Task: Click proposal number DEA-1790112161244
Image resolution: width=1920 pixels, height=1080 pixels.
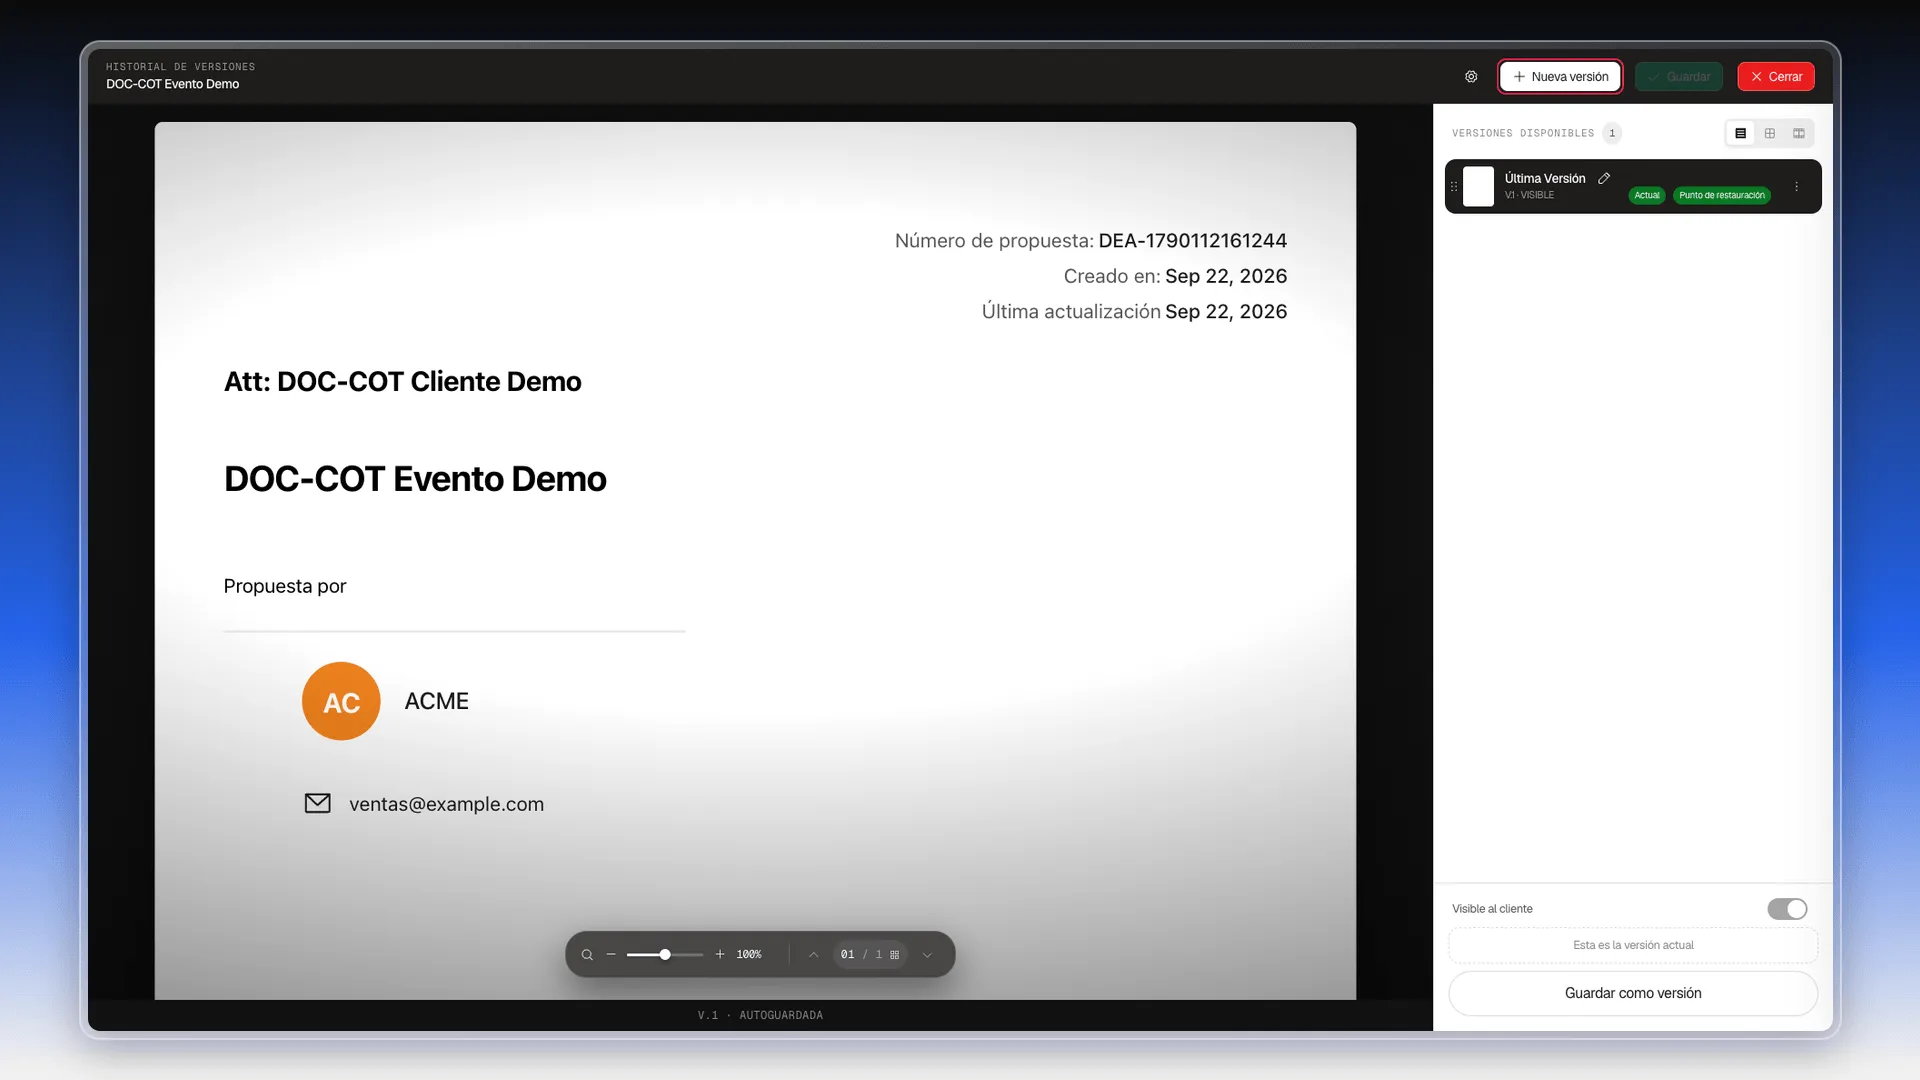Action: pyautogui.click(x=1192, y=241)
